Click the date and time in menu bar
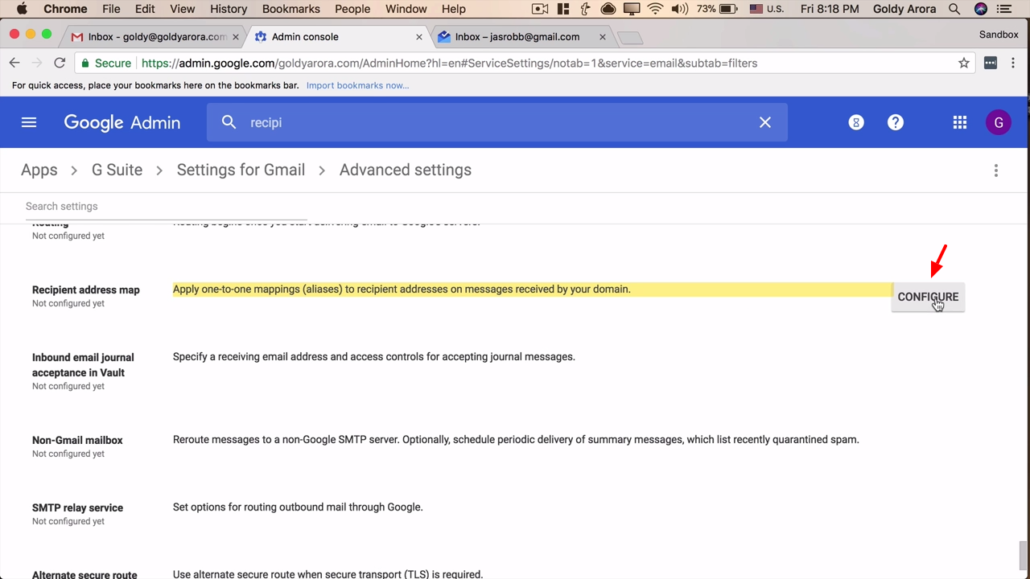This screenshot has width=1030, height=579. [830, 9]
